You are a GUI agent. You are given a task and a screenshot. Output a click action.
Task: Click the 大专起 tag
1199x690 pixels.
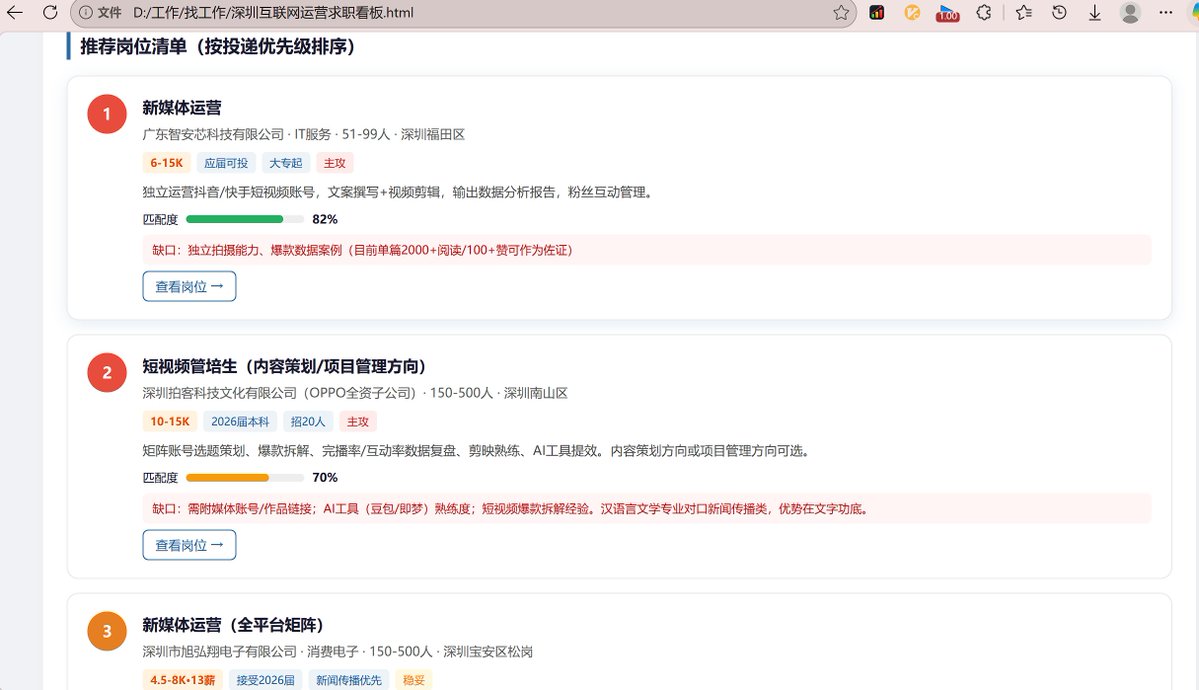286,163
